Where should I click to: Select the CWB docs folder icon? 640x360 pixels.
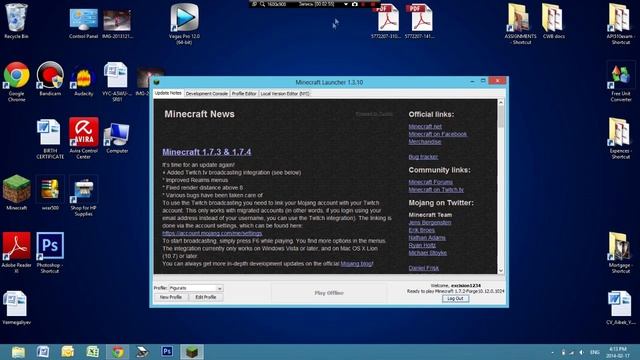pos(553,21)
